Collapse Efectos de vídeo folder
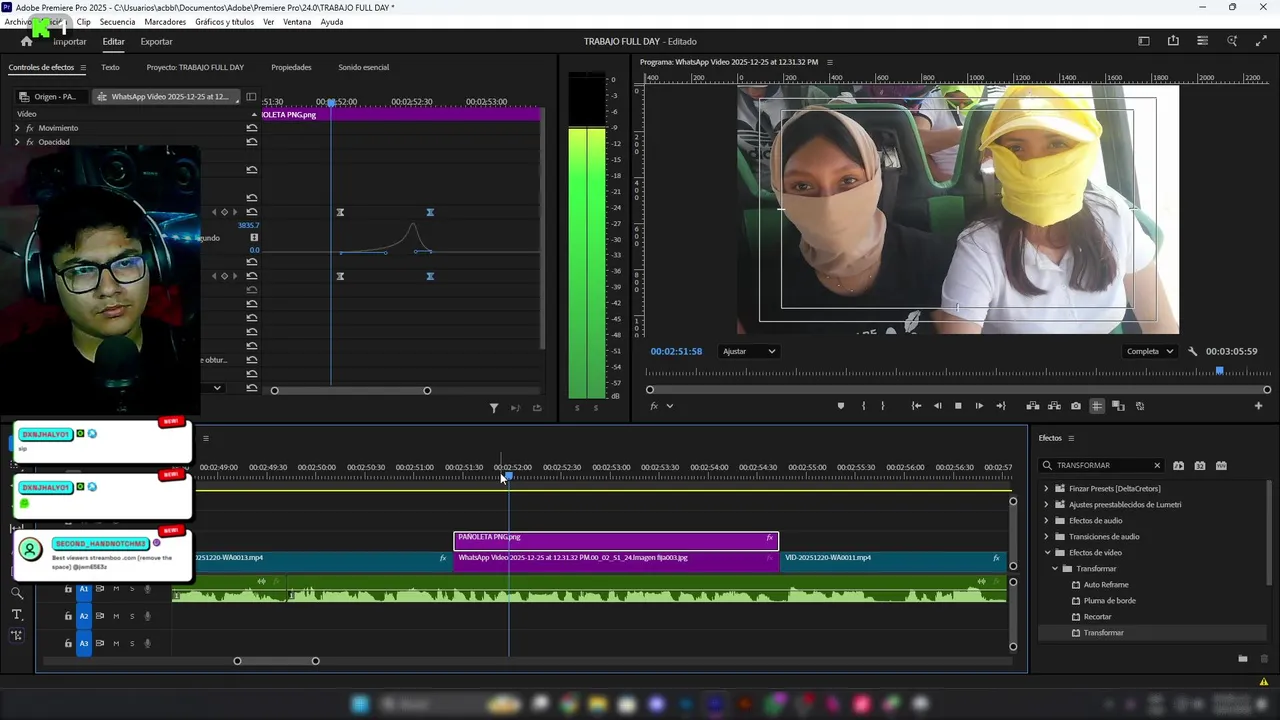 pyautogui.click(x=1047, y=553)
